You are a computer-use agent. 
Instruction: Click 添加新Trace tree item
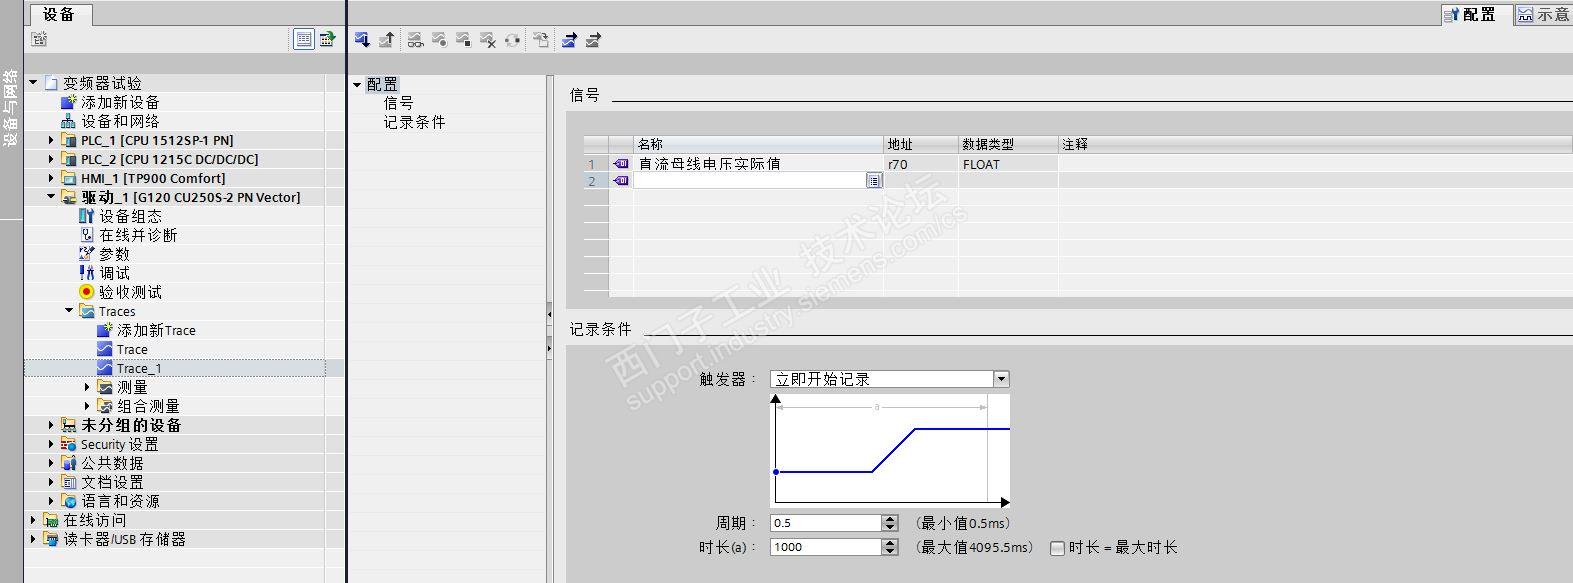(x=156, y=330)
